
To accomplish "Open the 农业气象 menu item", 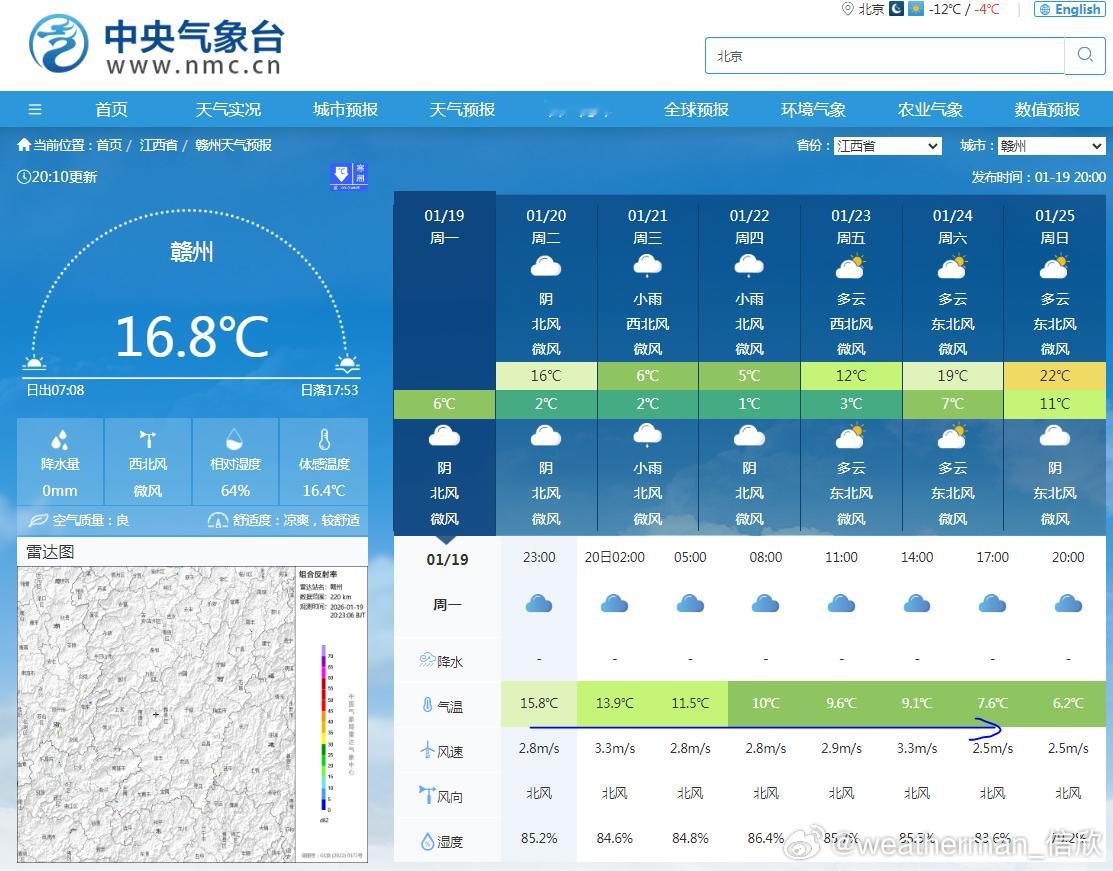I will (930, 109).
